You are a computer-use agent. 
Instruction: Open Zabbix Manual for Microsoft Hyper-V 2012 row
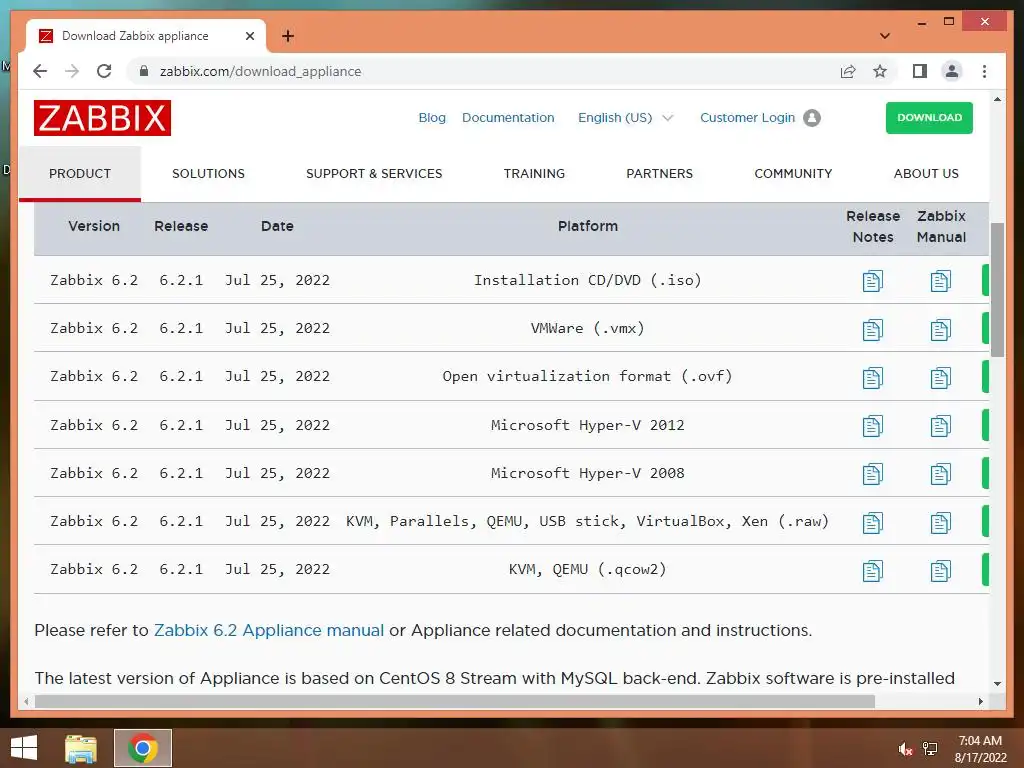click(x=940, y=426)
